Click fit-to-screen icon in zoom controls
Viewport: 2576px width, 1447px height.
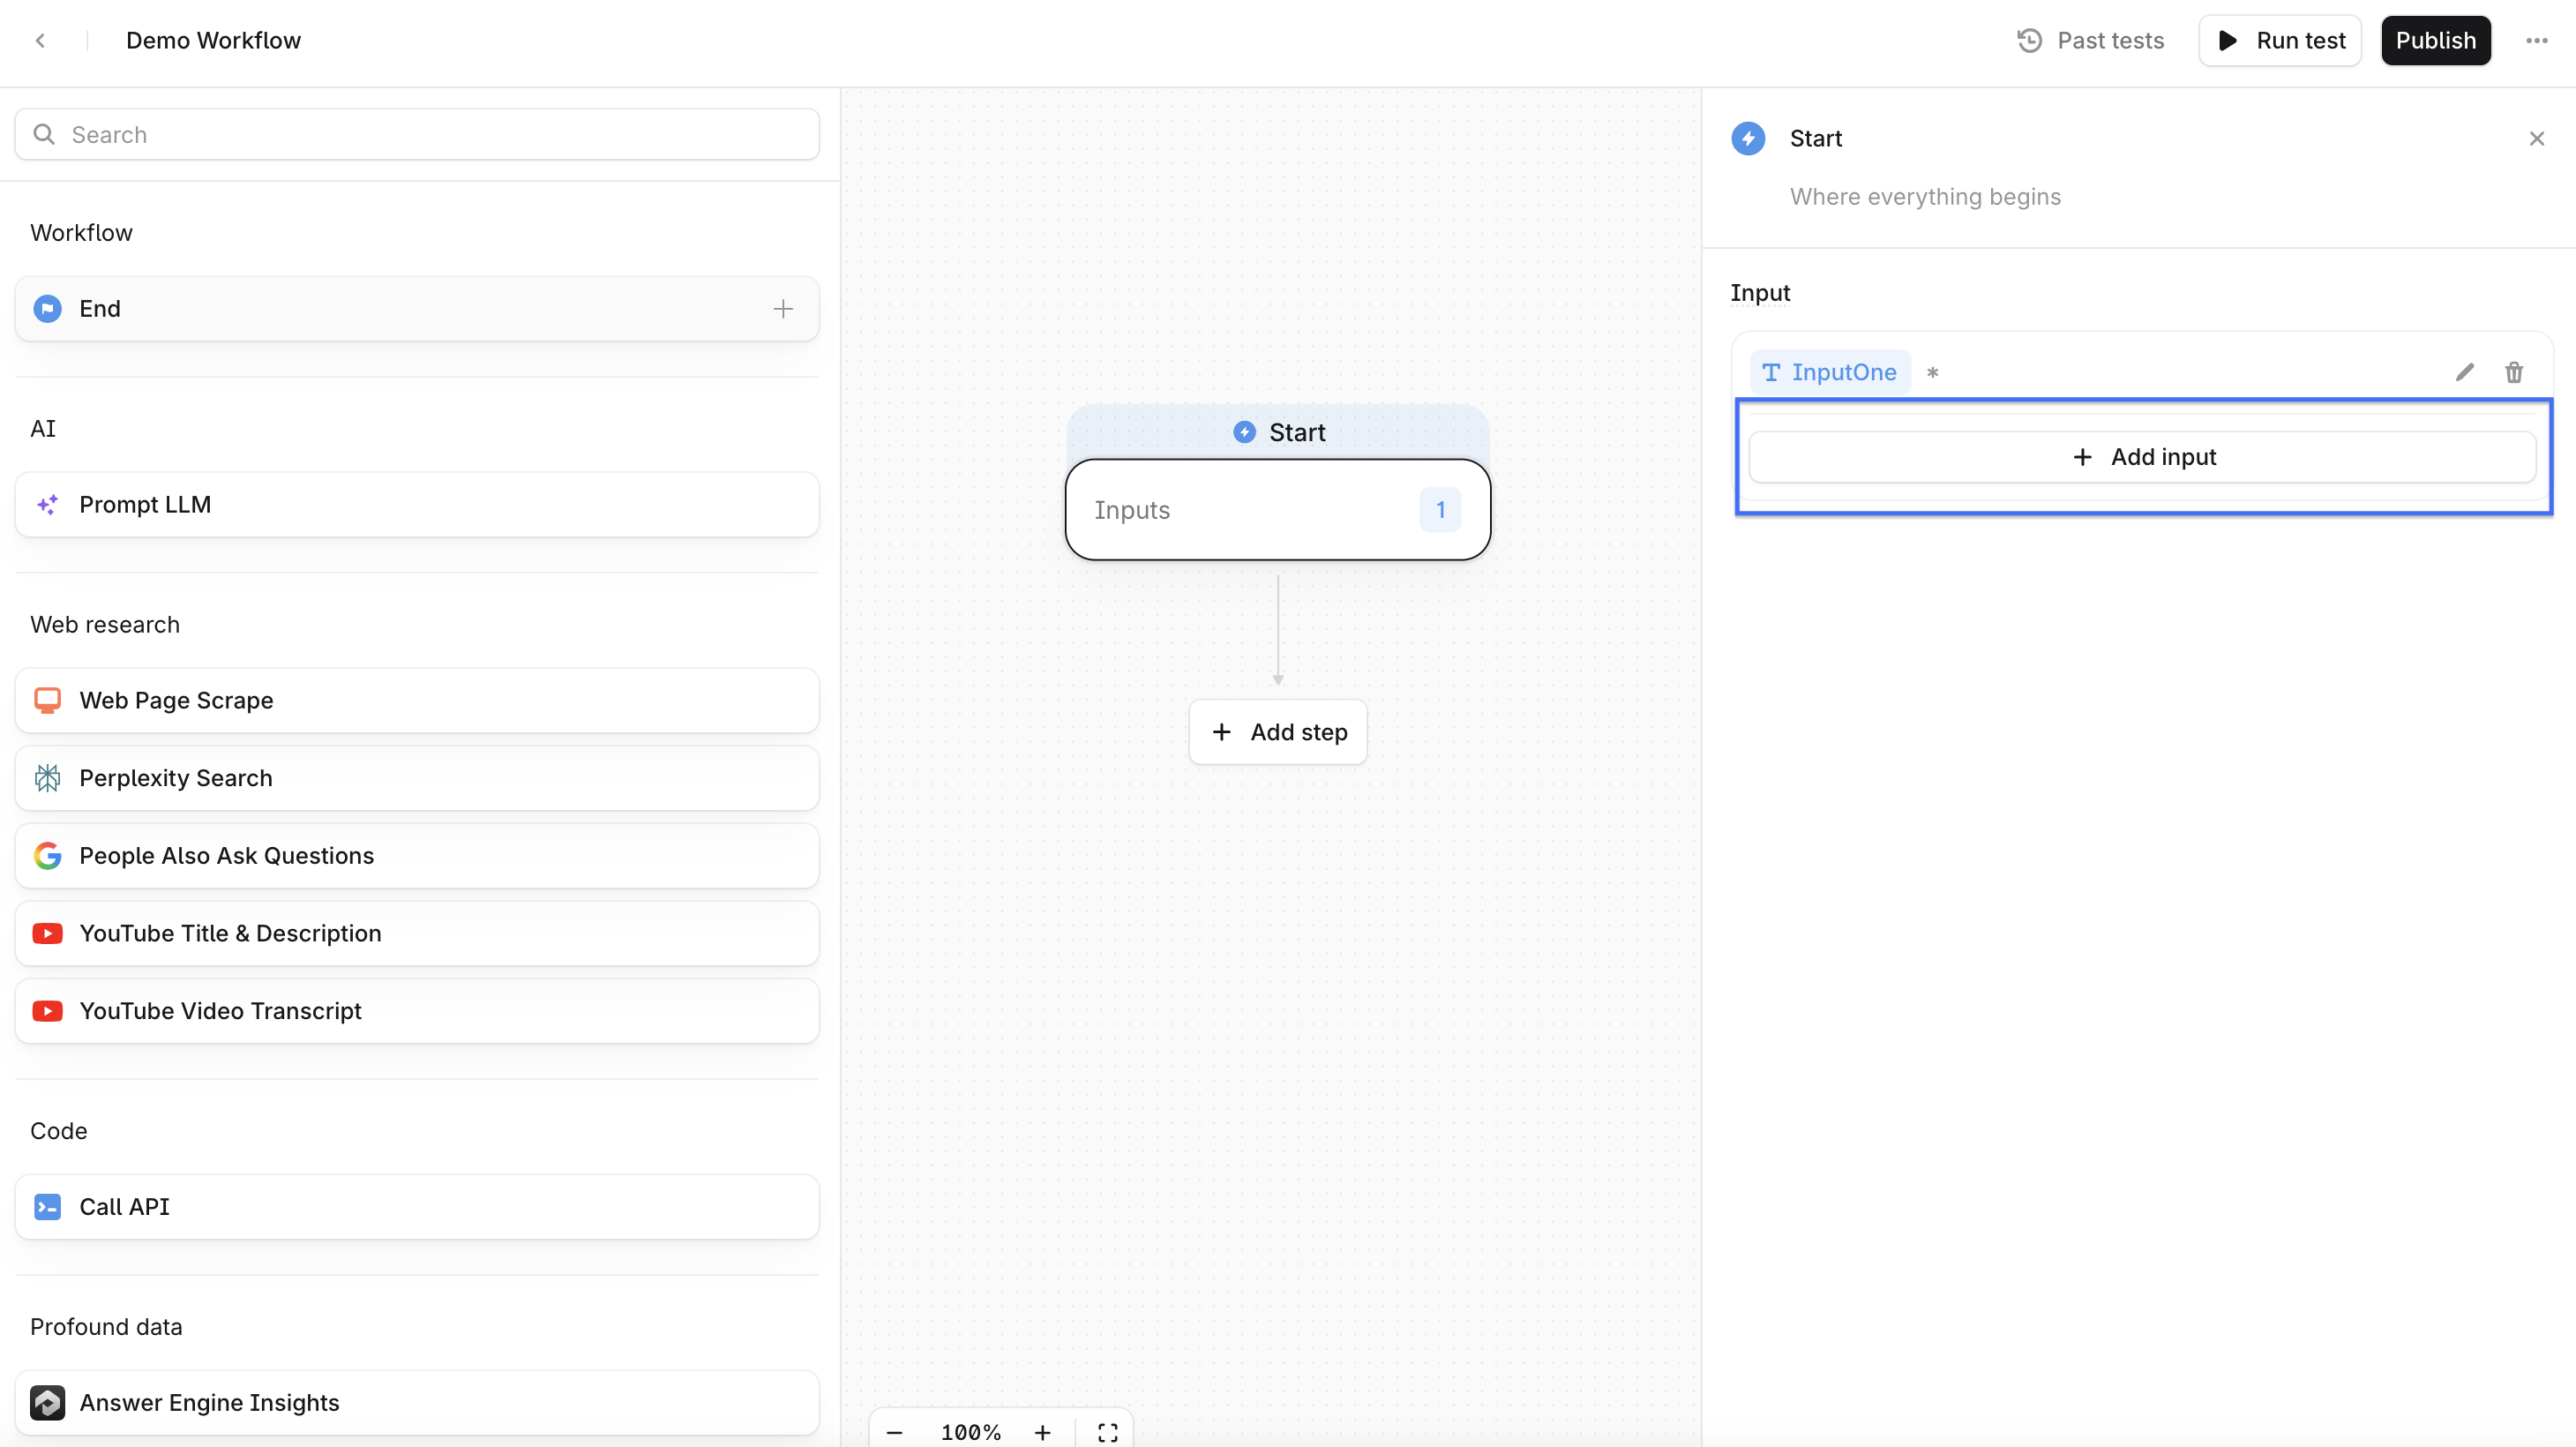click(x=1107, y=1431)
